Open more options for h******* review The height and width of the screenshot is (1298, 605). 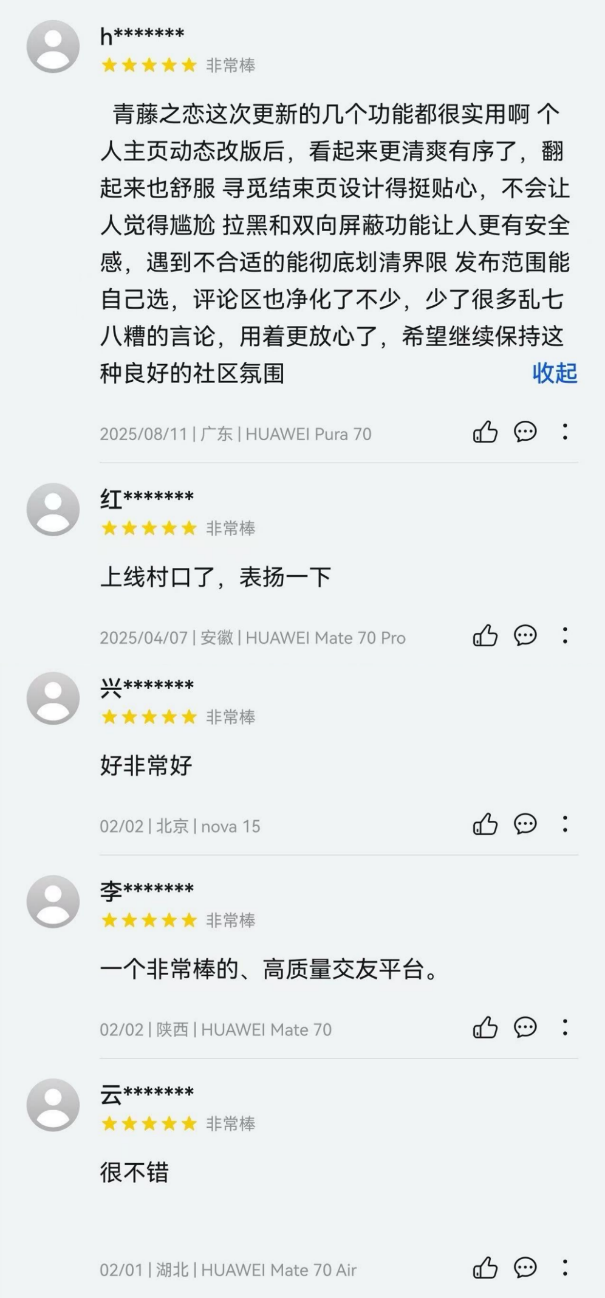pyautogui.click(x=565, y=432)
